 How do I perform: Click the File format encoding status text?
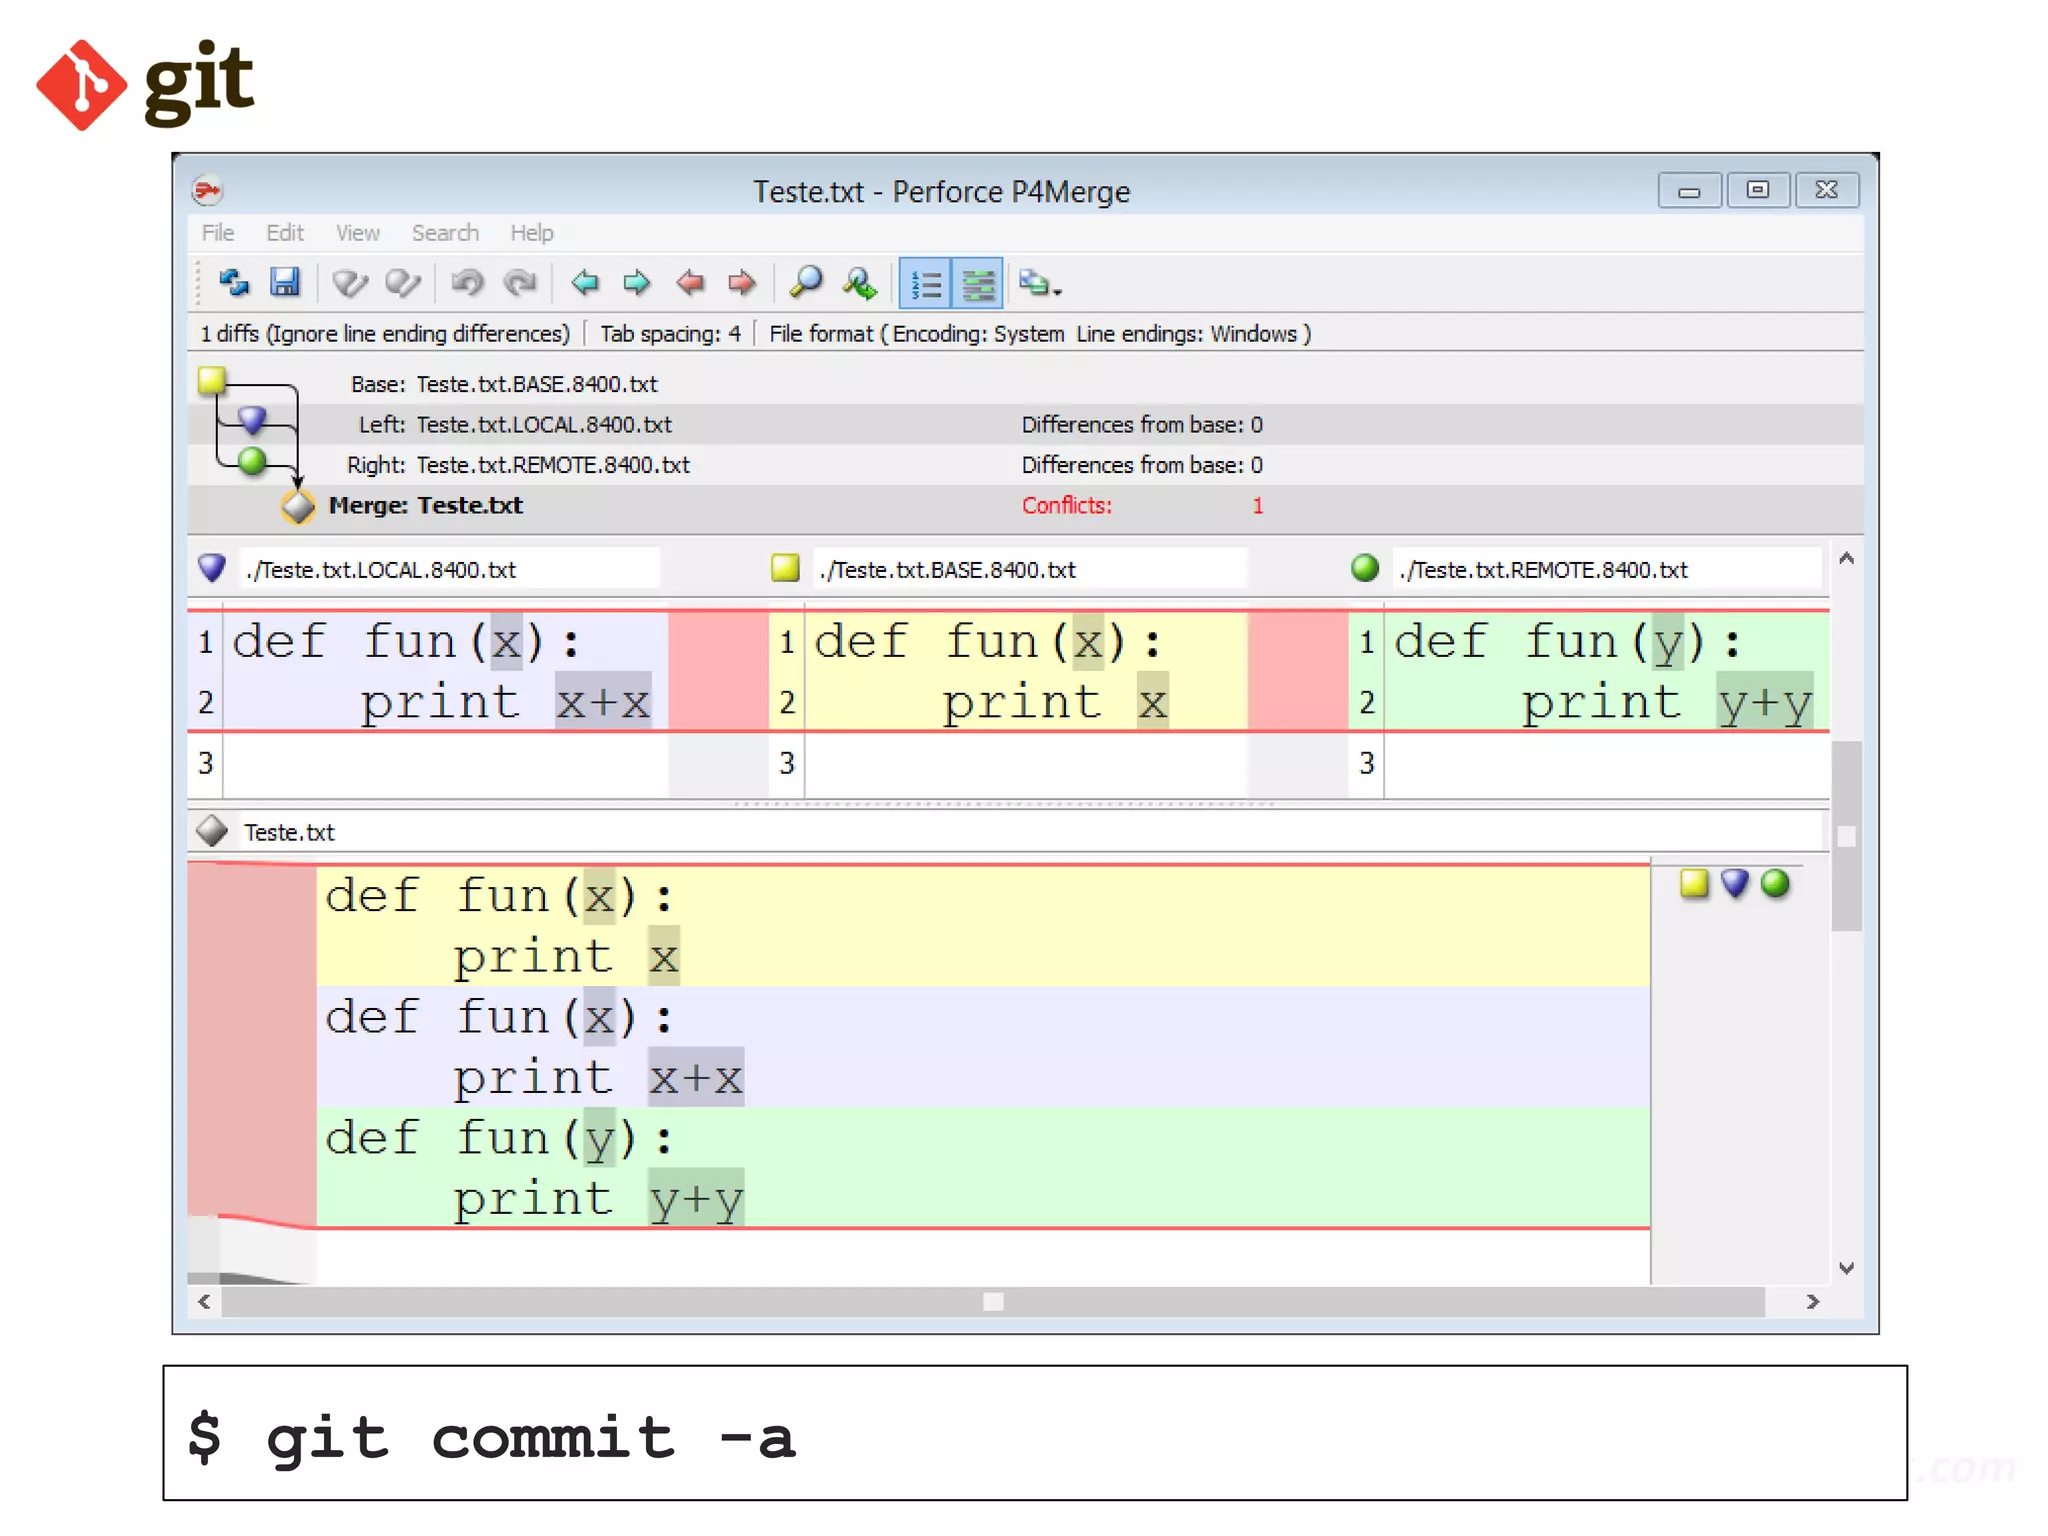click(x=1040, y=334)
